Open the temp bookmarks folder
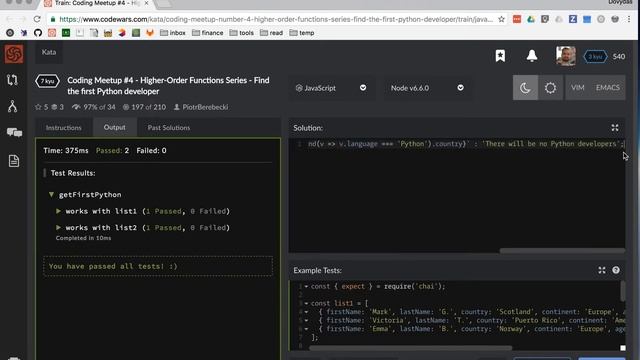640x360 pixels. 302,33
